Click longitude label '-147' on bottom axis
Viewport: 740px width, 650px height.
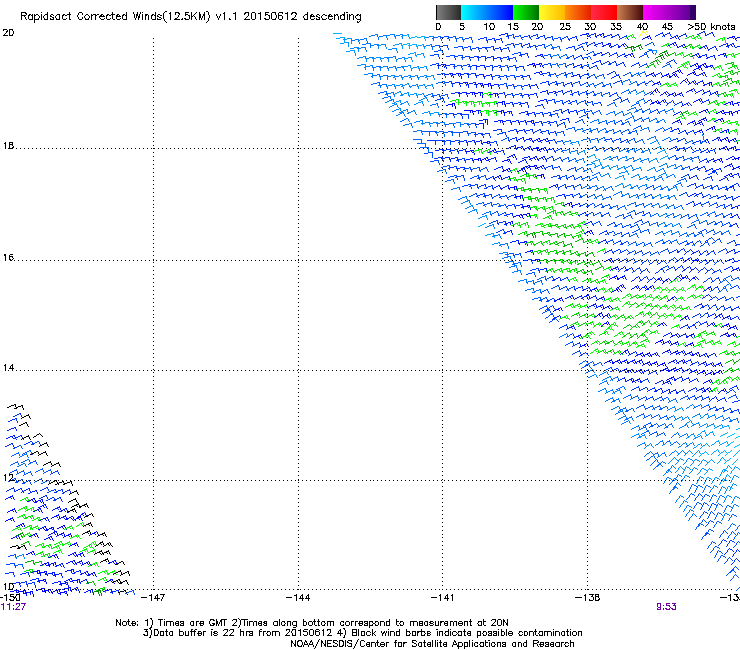[153, 598]
